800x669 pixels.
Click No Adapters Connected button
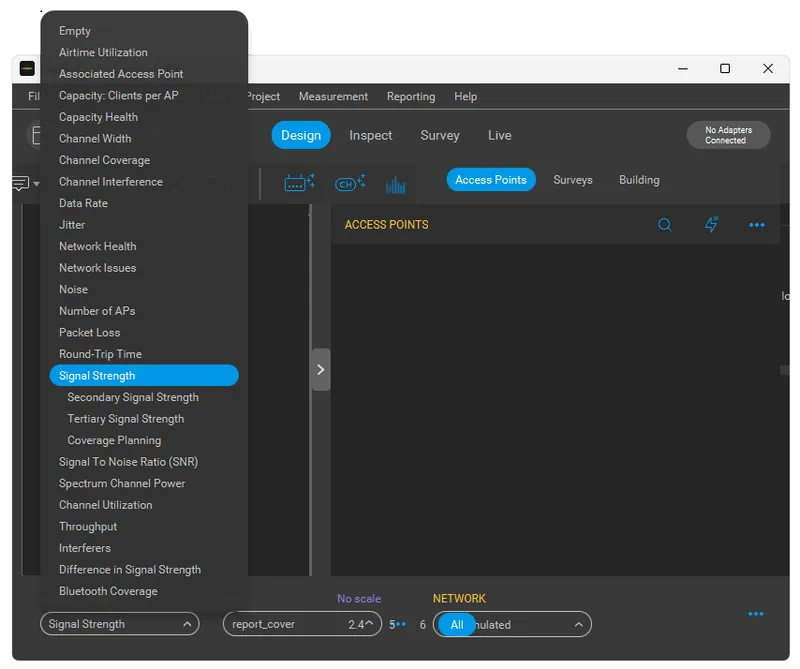(x=728, y=135)
